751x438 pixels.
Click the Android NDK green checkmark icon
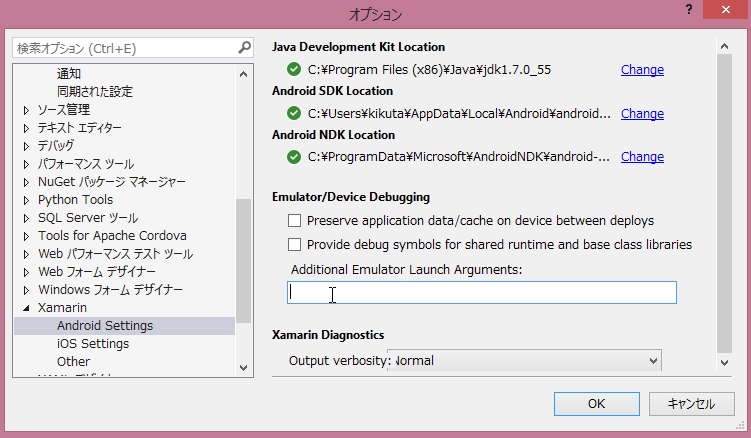click(294, 157)
